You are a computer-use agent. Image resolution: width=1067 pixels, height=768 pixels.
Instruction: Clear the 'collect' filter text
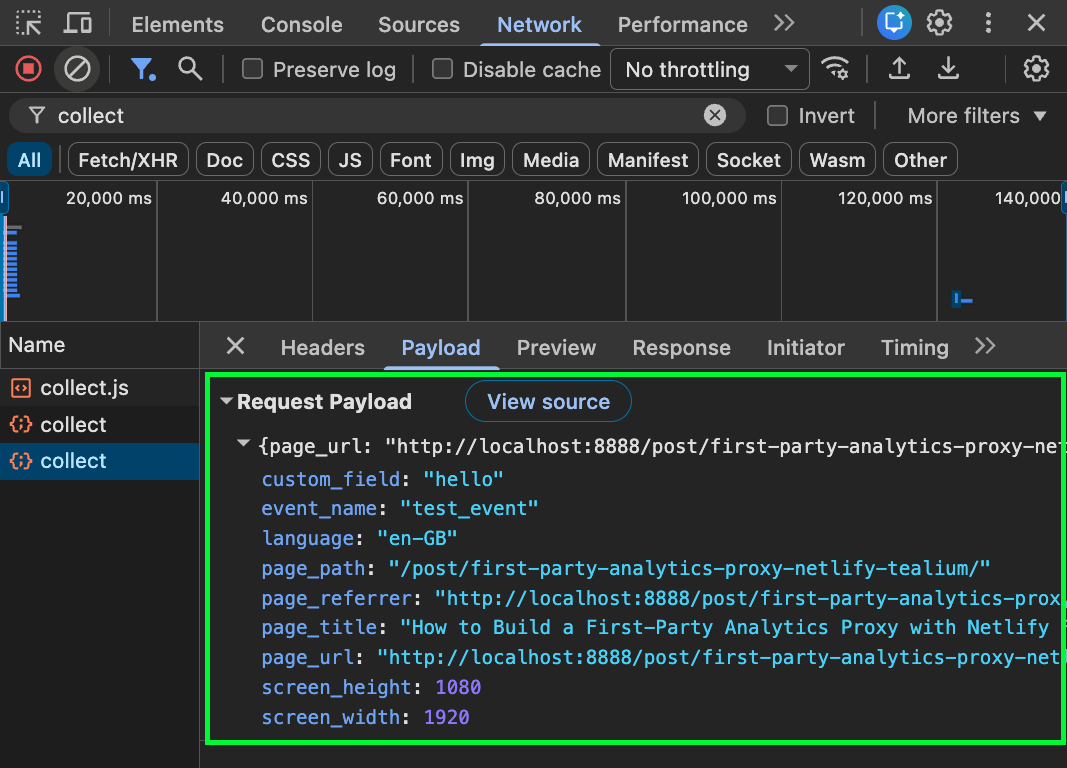pos(715,116)
